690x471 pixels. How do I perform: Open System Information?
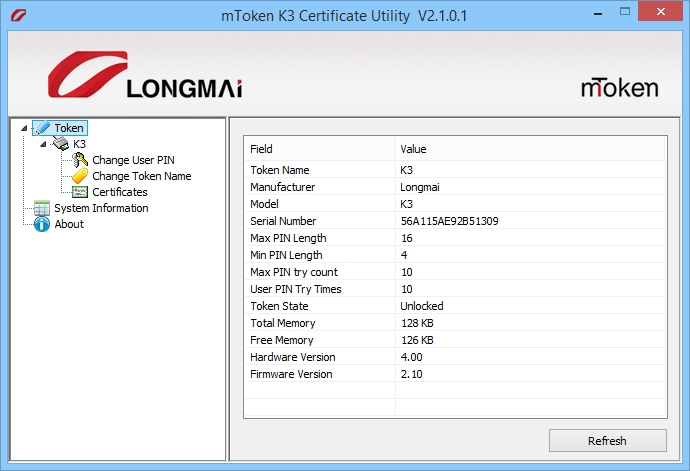(101, 208)
